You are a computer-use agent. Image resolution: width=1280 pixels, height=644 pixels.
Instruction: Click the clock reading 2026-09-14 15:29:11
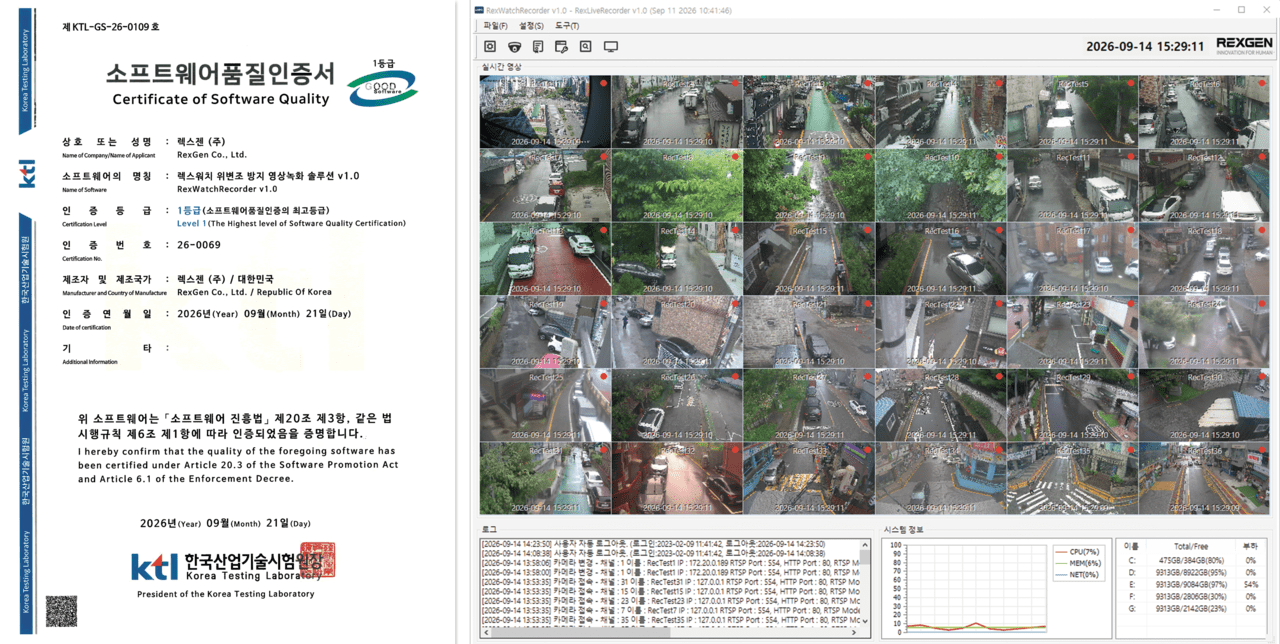1145,46
